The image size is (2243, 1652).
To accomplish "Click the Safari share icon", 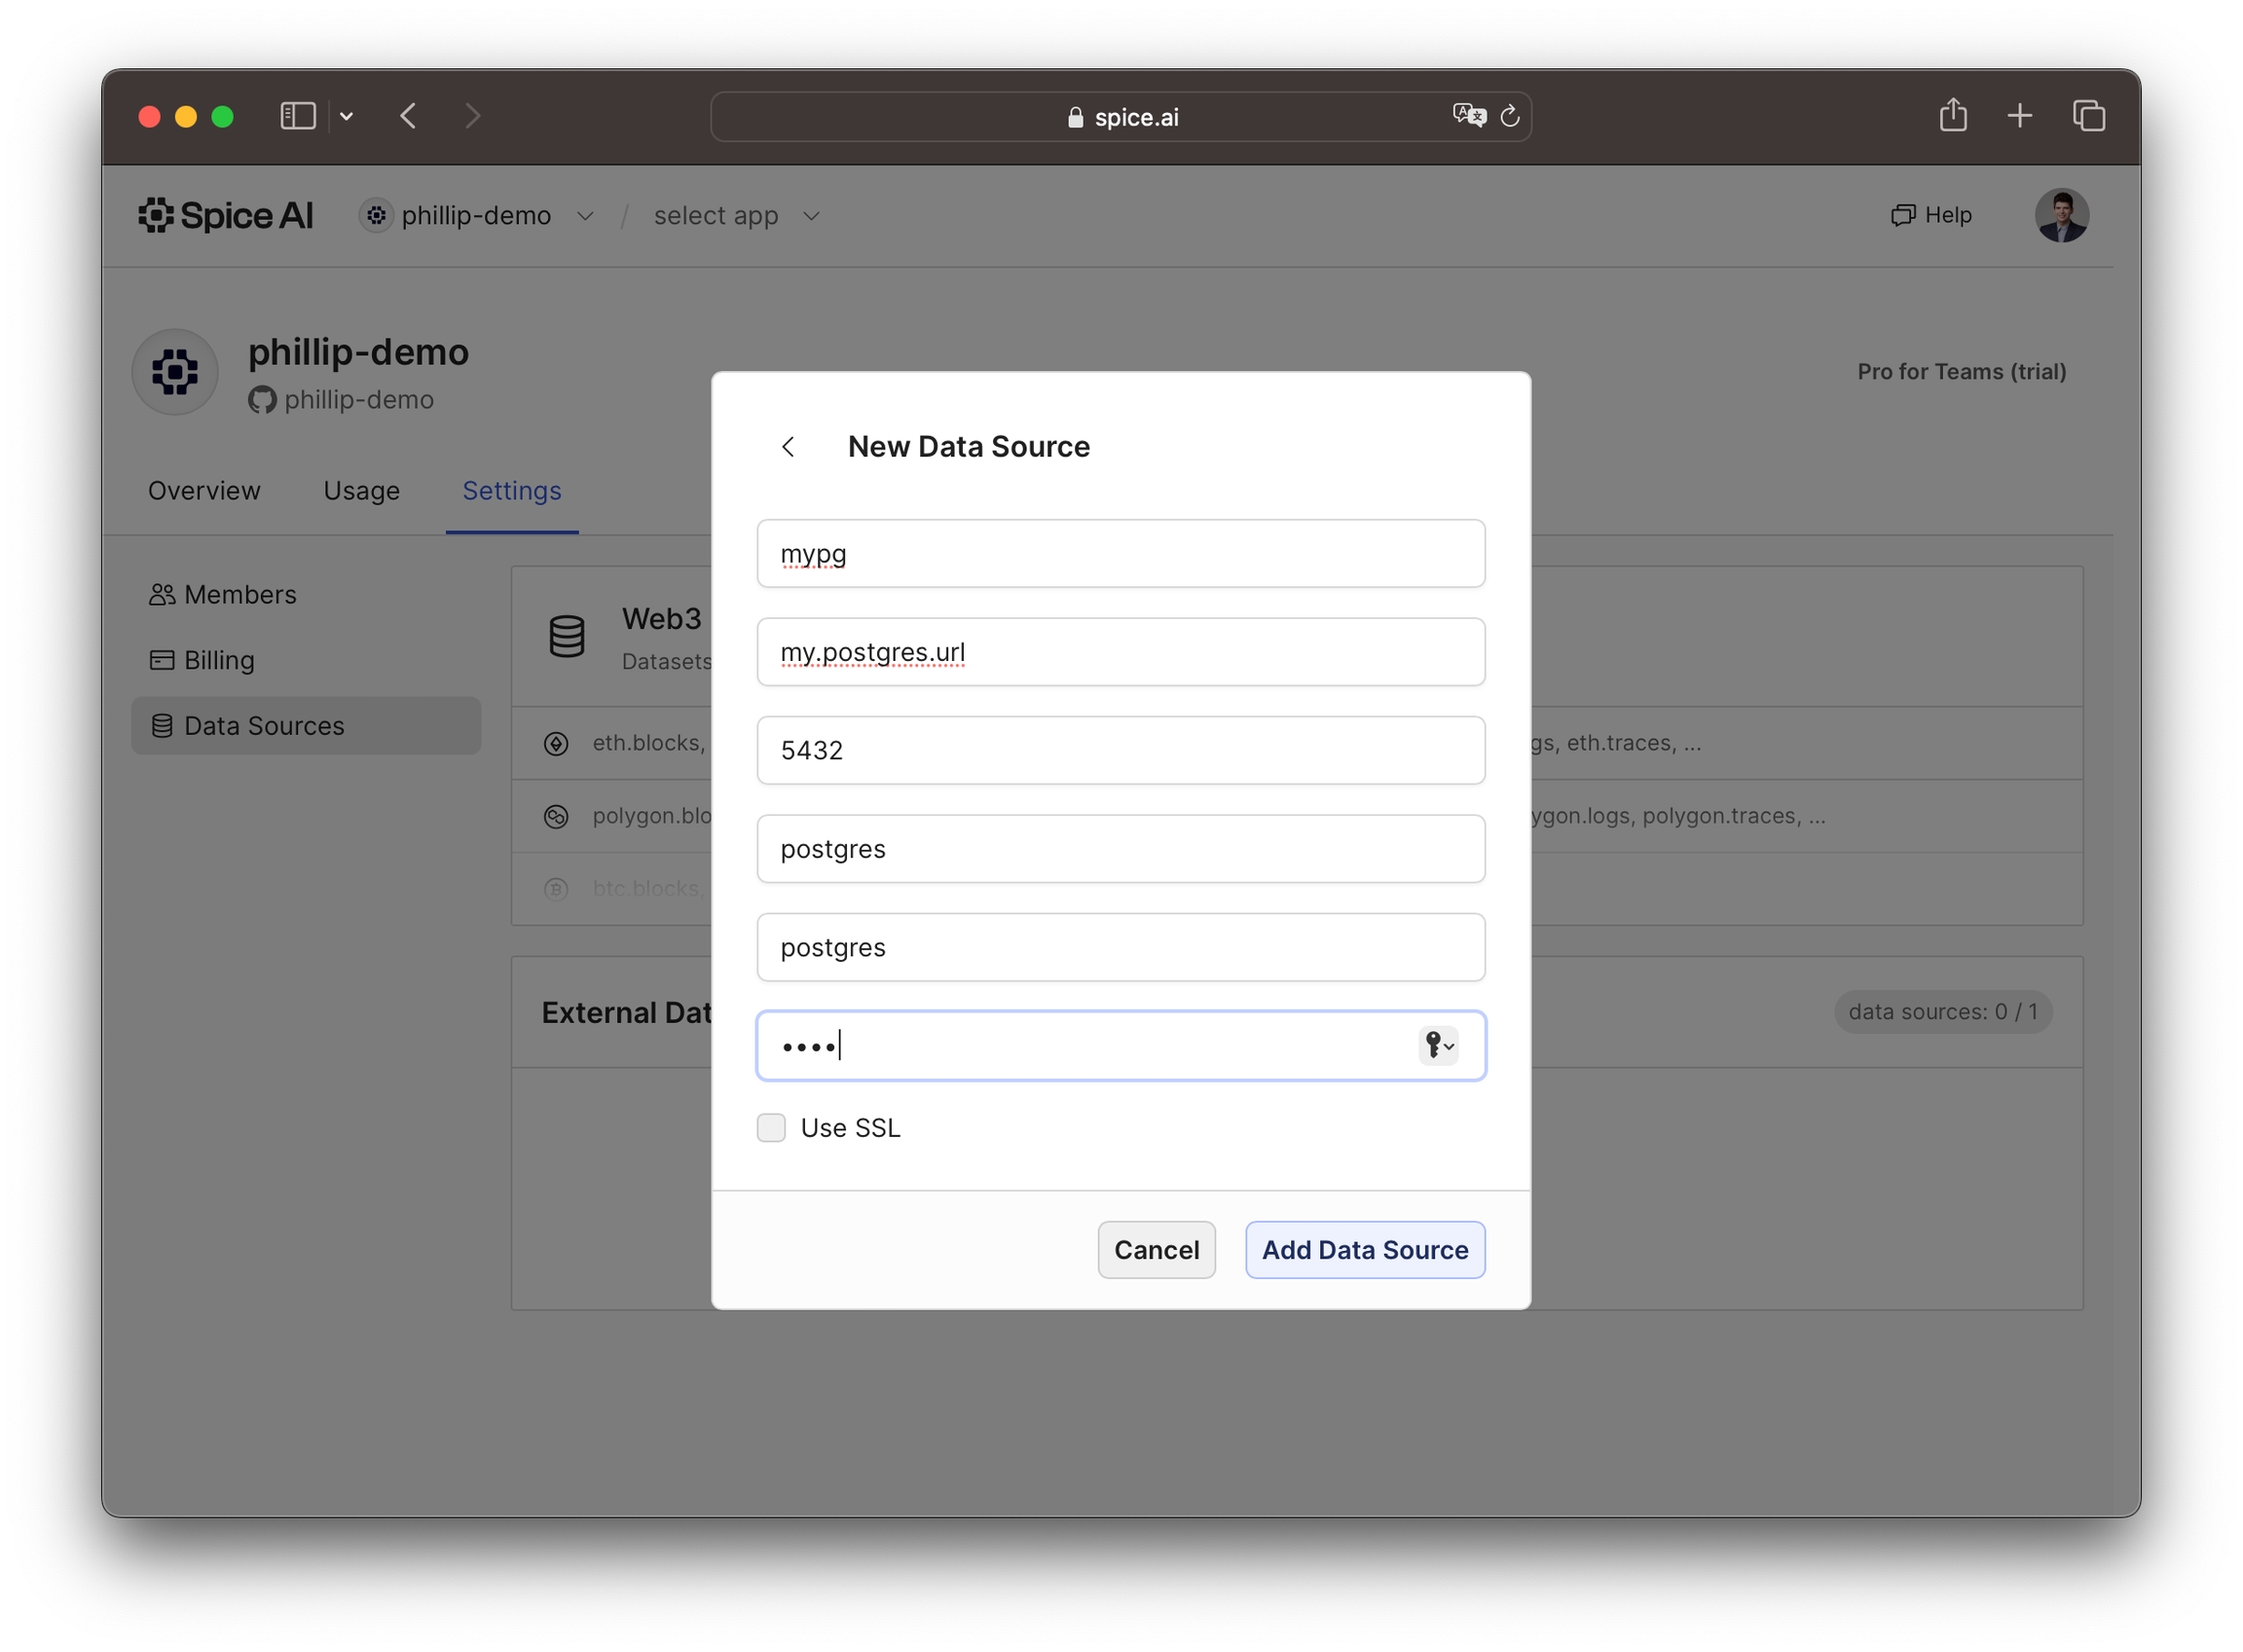I will pyautogui.click(x=1952, y=116).
